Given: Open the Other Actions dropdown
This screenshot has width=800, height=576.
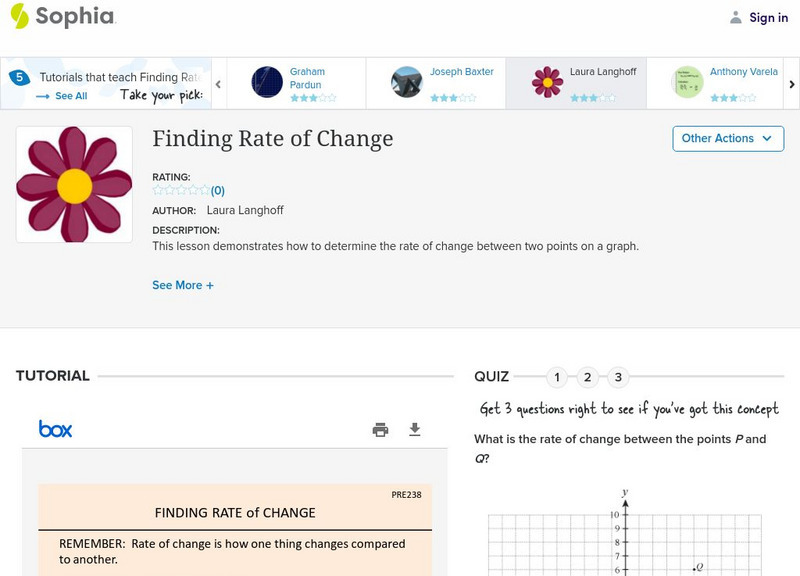Looking at the screenshot, I should (727, 139).
